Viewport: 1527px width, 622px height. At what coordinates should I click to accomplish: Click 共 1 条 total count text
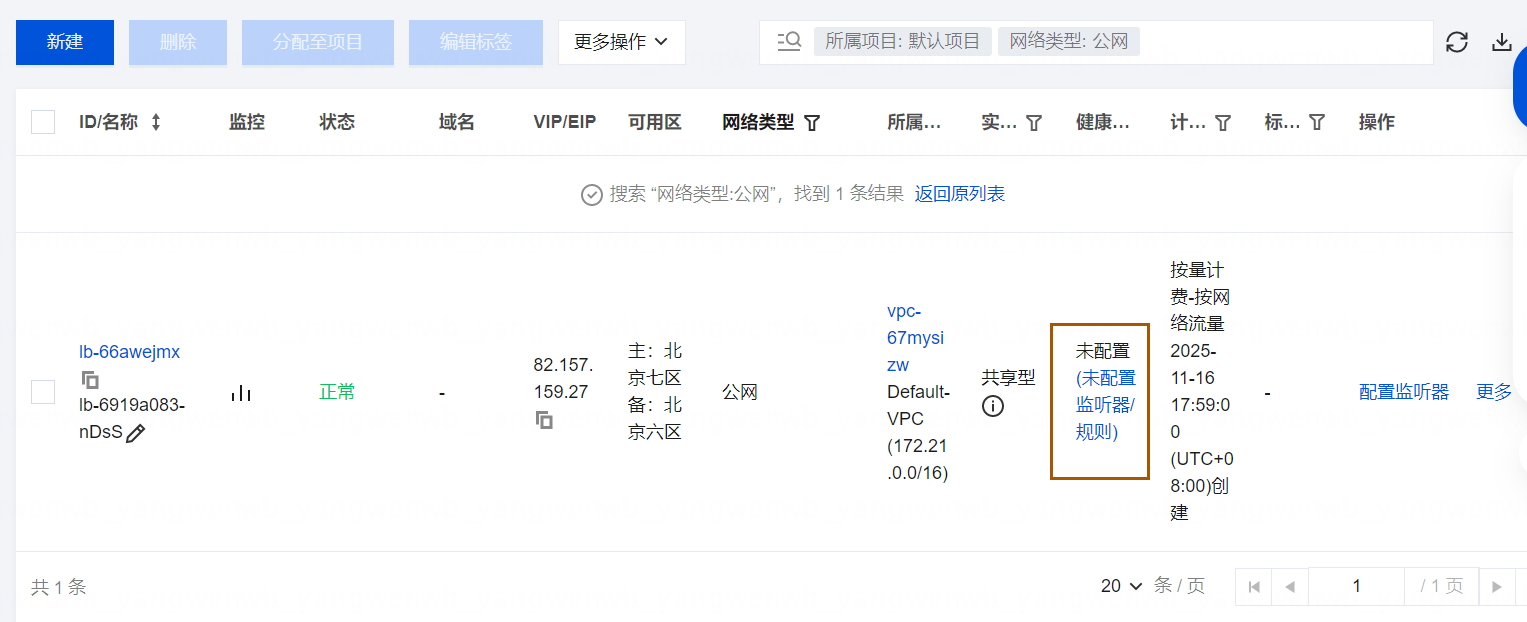coord(59,587)
